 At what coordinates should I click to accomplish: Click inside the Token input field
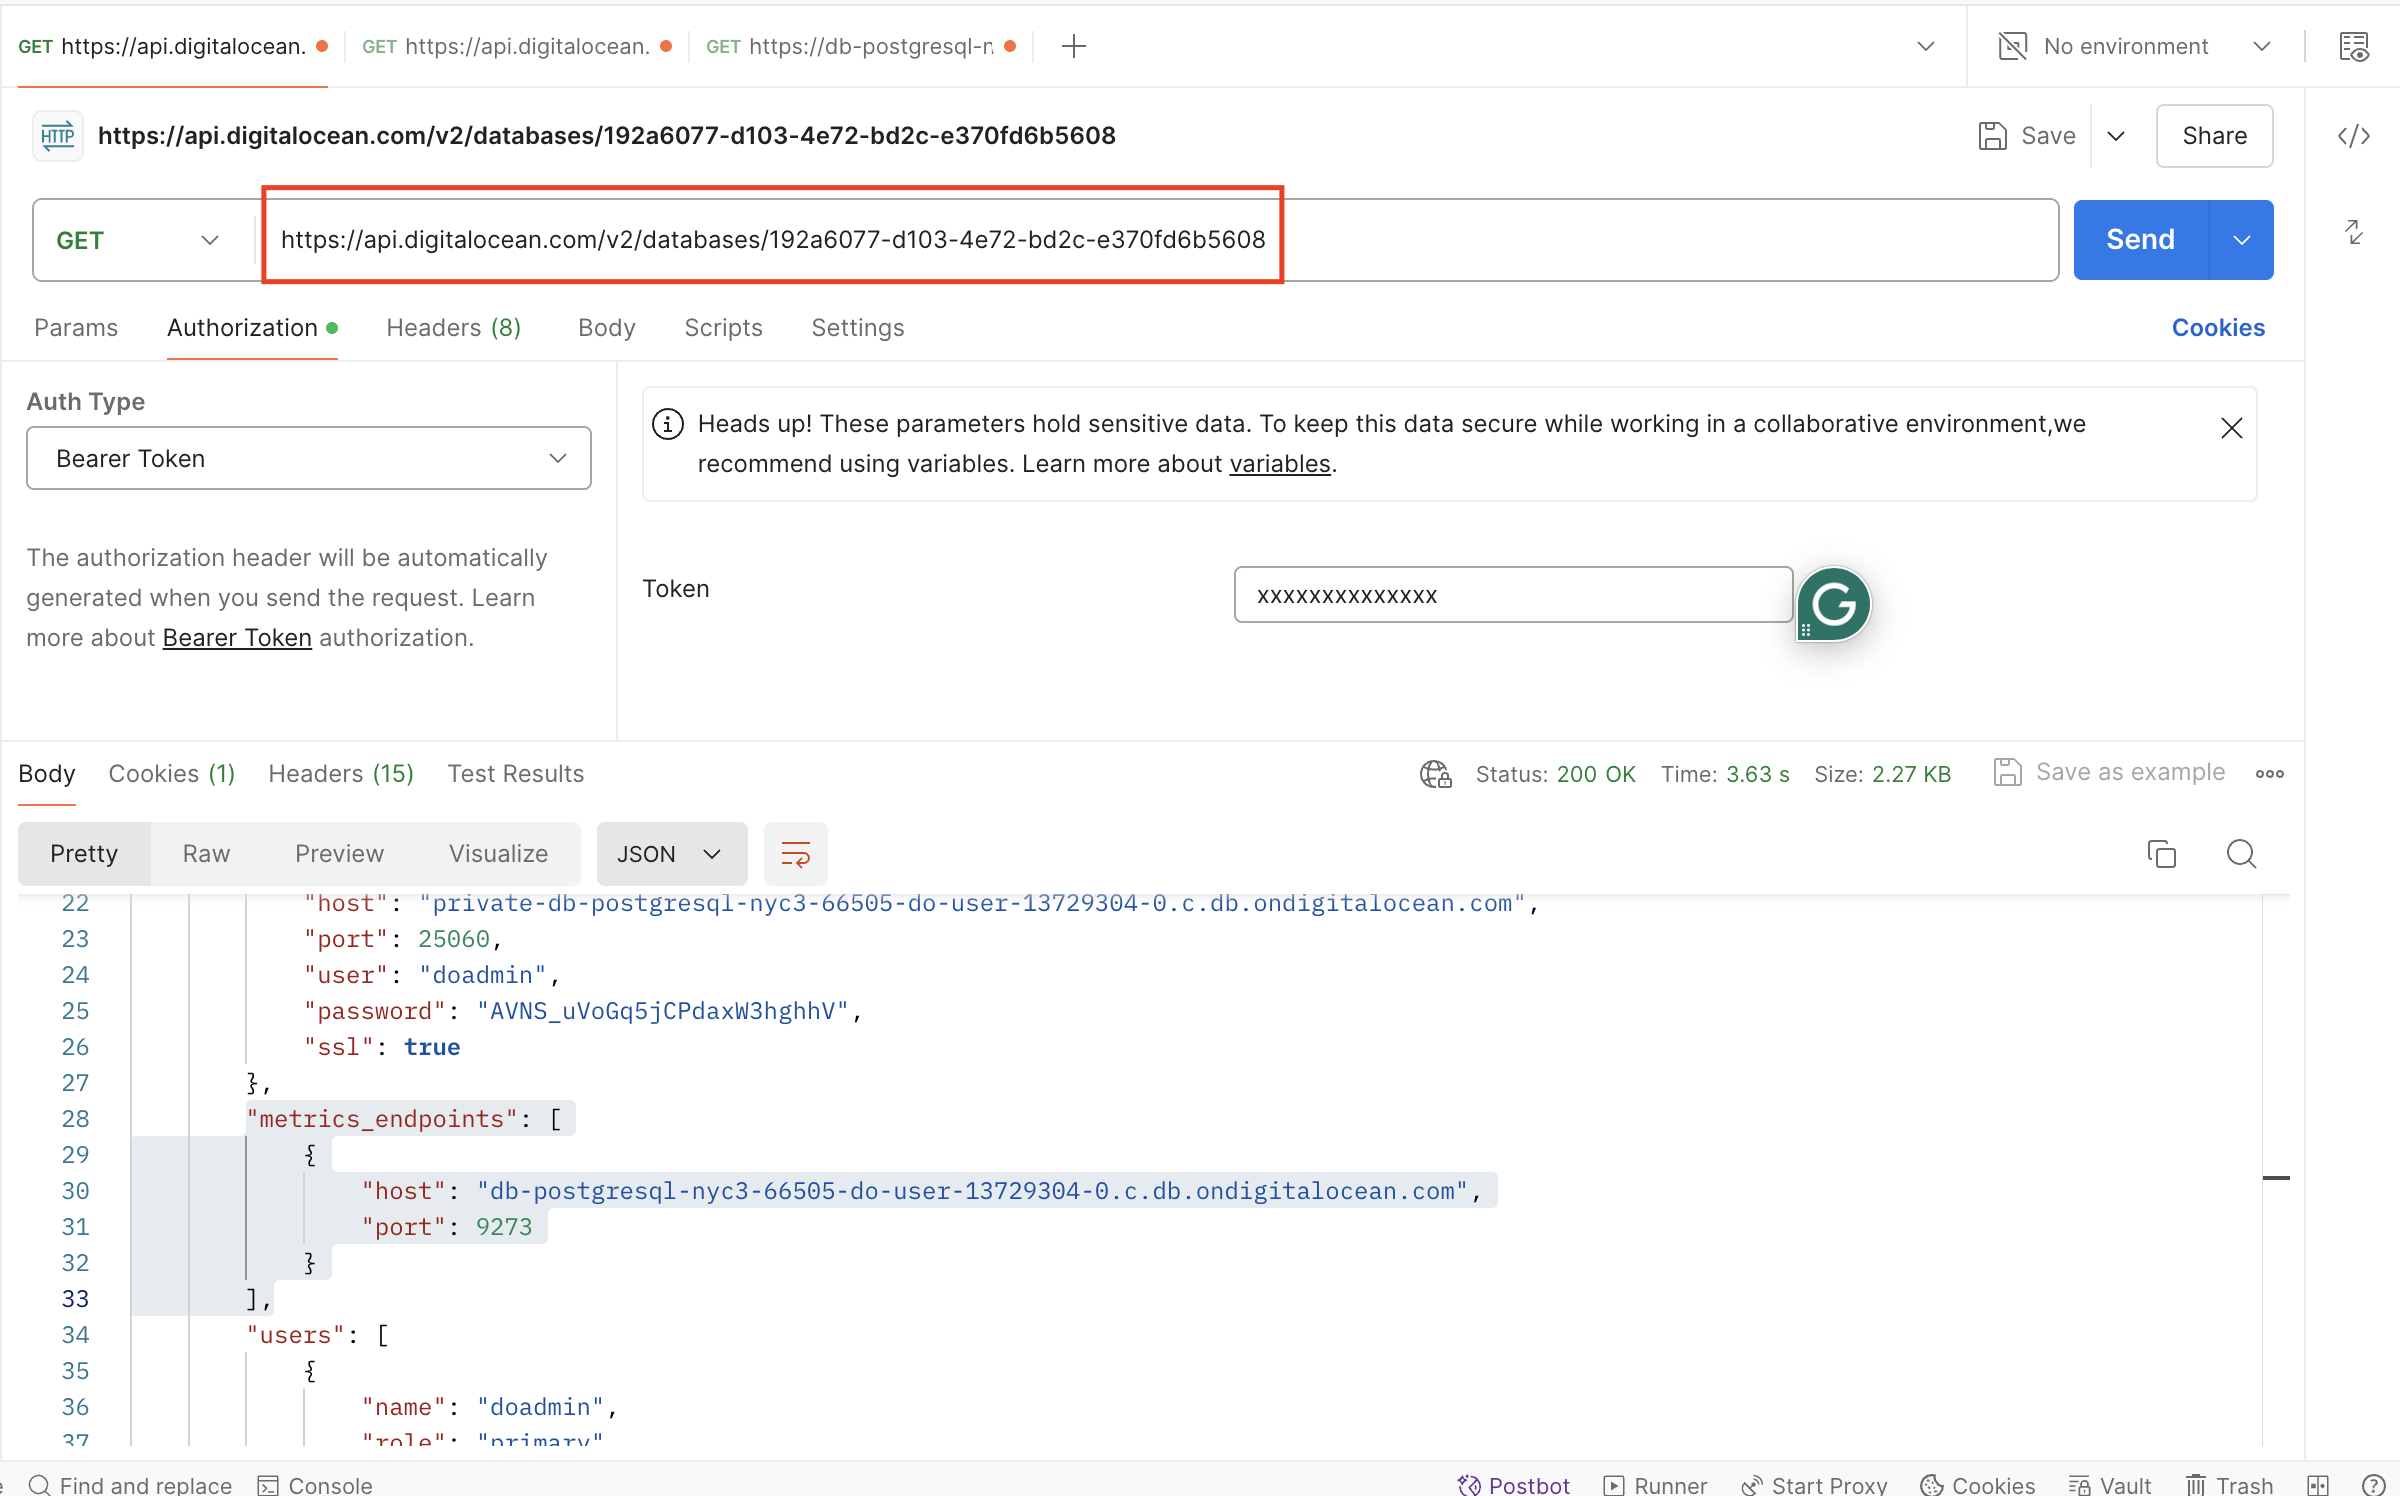(1511, 596)
